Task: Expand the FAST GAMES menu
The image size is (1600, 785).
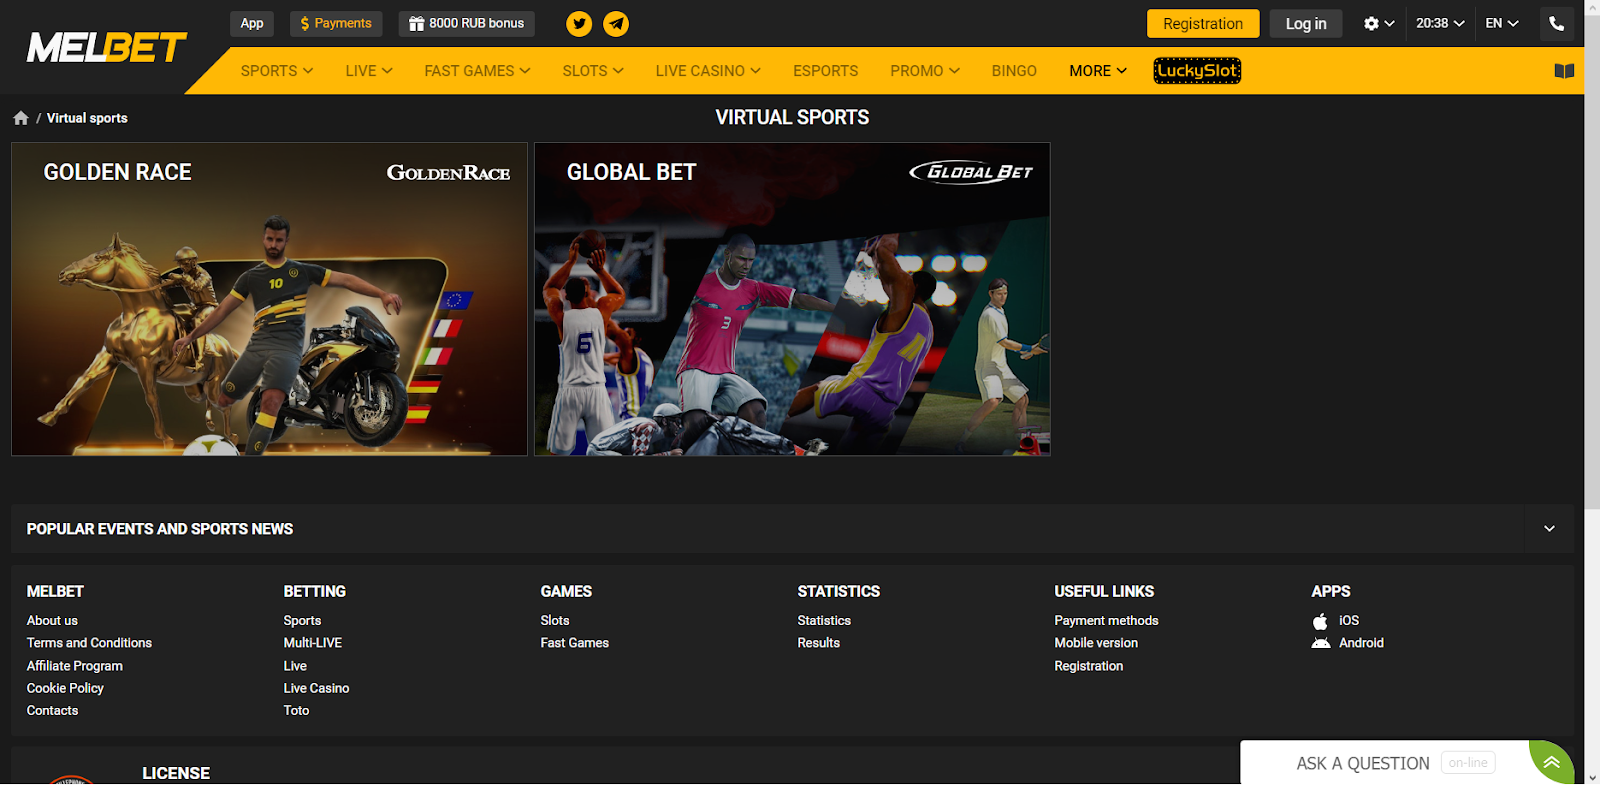Action: point(477,71)
